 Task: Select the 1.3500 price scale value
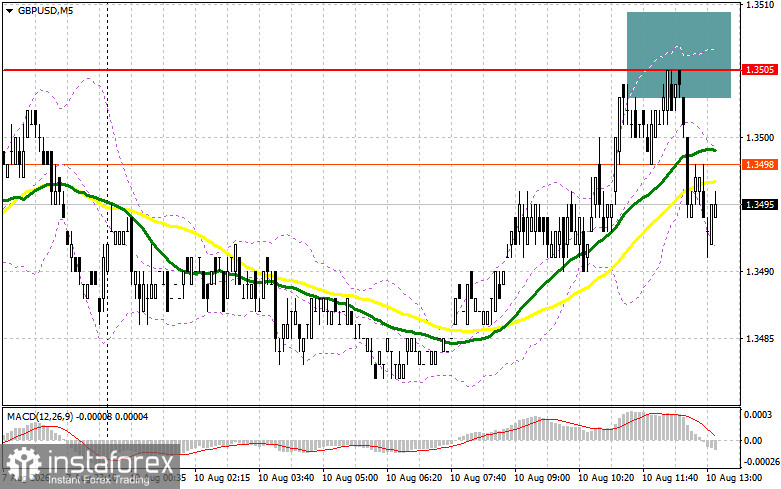click(760, 137)
